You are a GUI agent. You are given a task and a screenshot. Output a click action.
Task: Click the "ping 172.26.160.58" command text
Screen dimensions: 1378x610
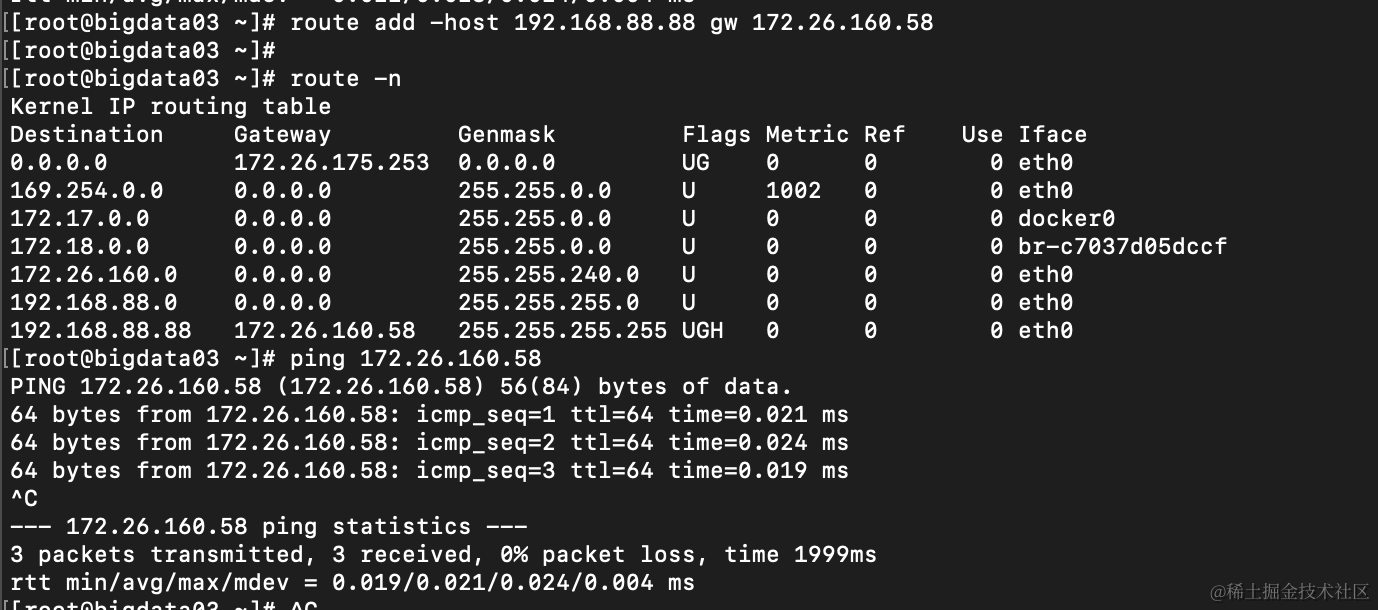coord(415,358)
